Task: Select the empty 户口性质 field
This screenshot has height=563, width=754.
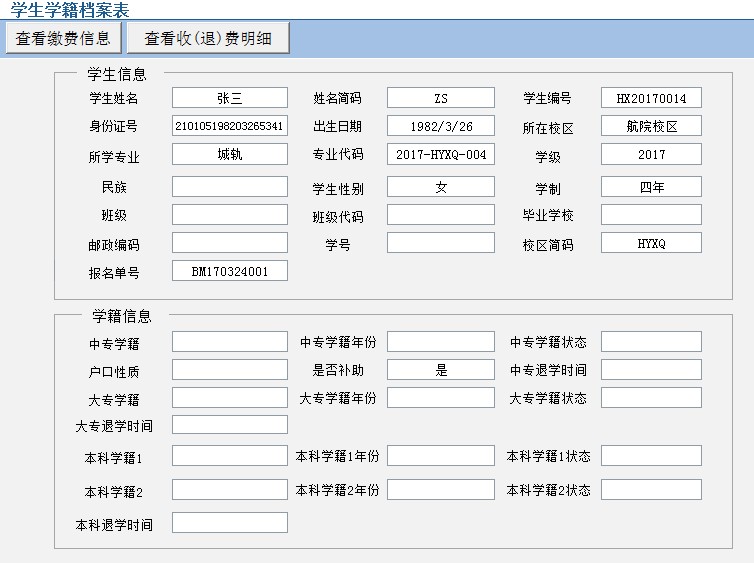Action: [x=230, y=370]
